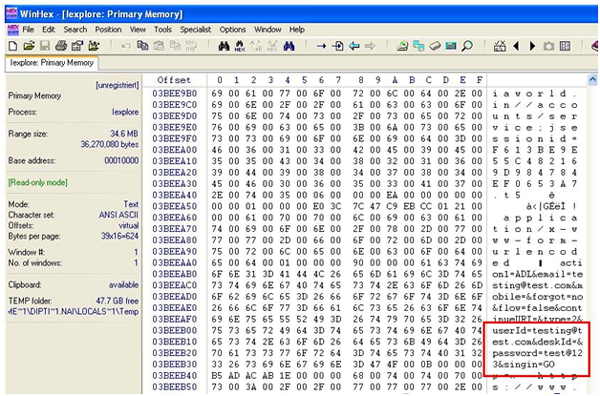Click the Clipboard value 'available'

point(124,285)
